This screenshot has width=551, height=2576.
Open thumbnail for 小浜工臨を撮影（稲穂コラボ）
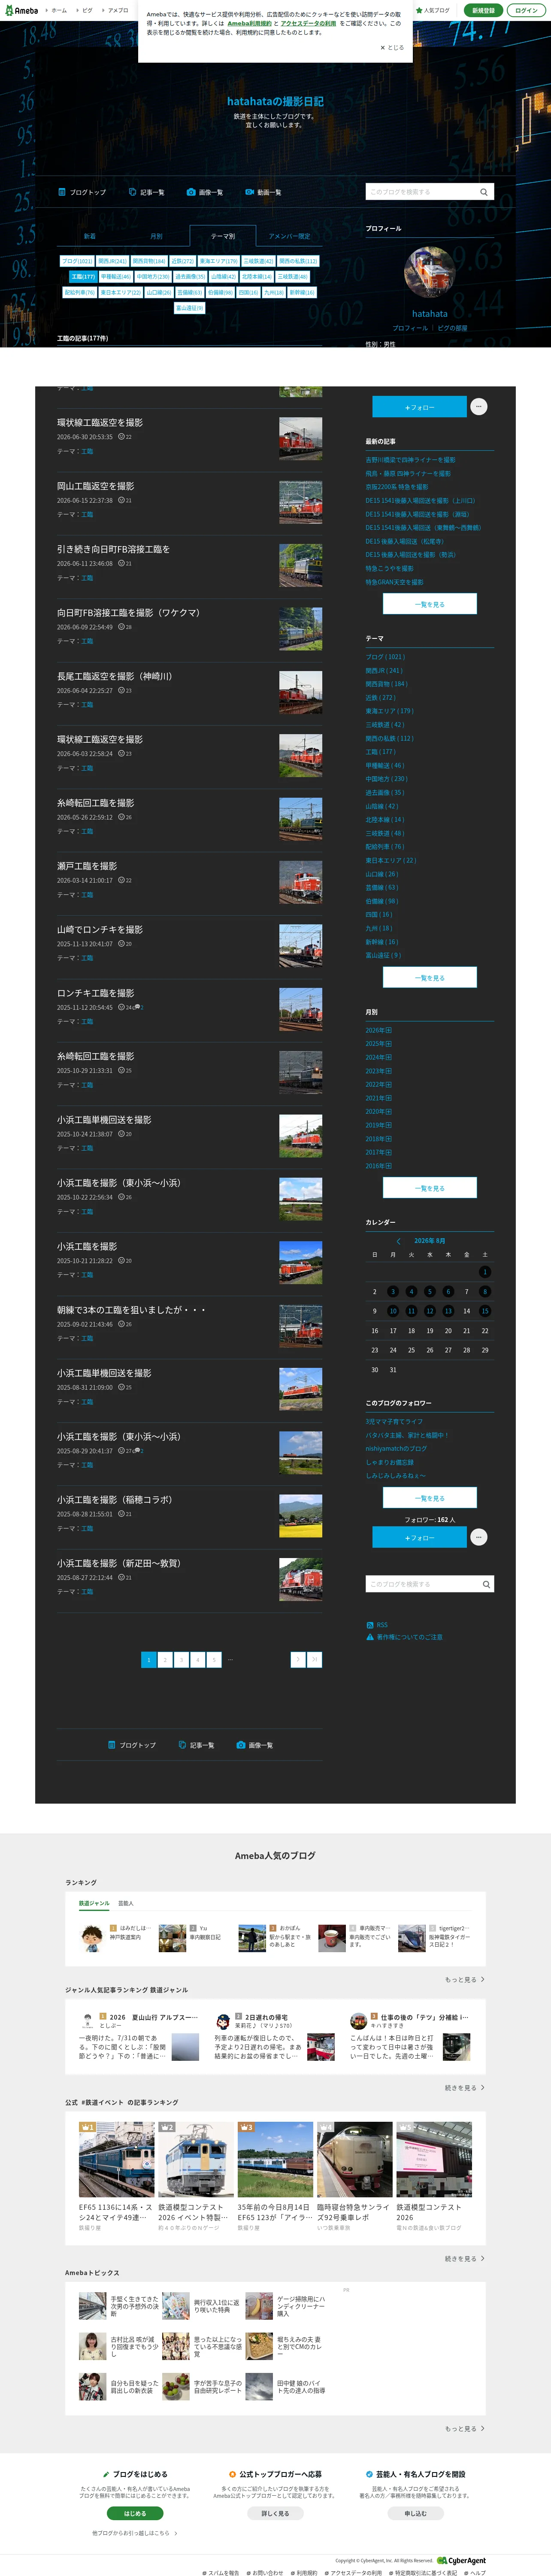pos(300,1516)
